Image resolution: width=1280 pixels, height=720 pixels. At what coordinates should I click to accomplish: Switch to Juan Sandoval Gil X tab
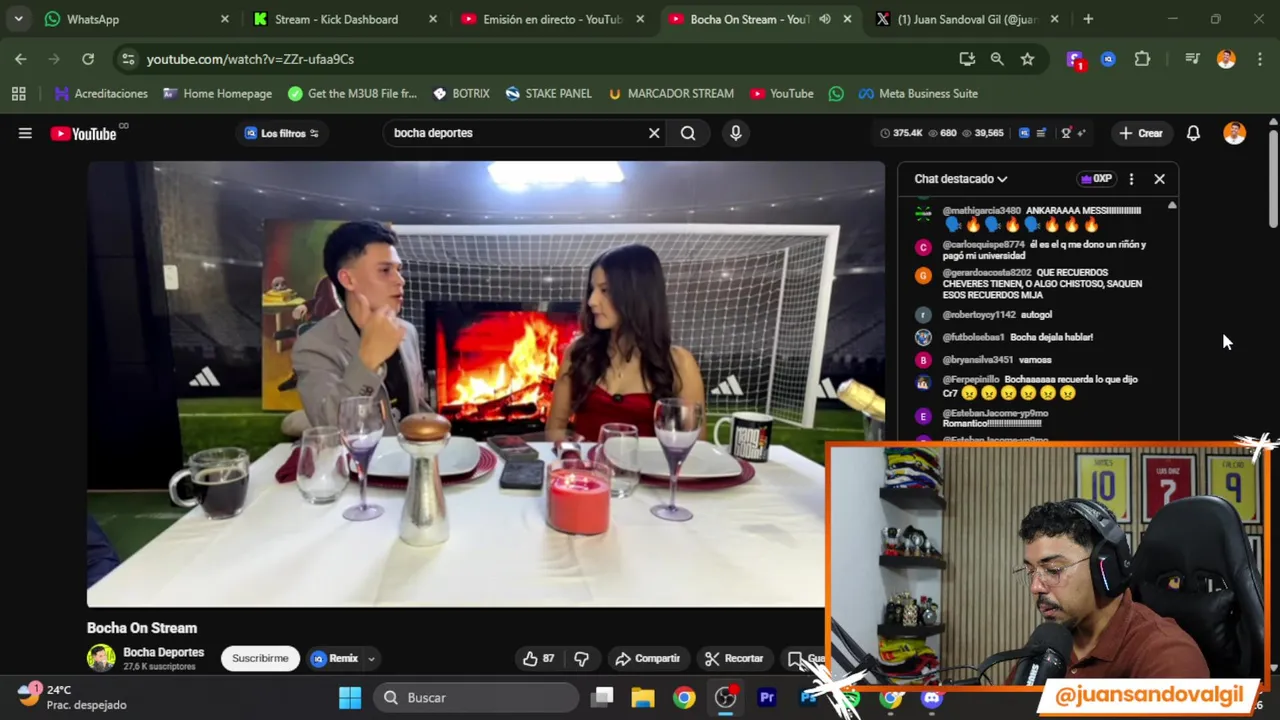click(x=968, y=19)
